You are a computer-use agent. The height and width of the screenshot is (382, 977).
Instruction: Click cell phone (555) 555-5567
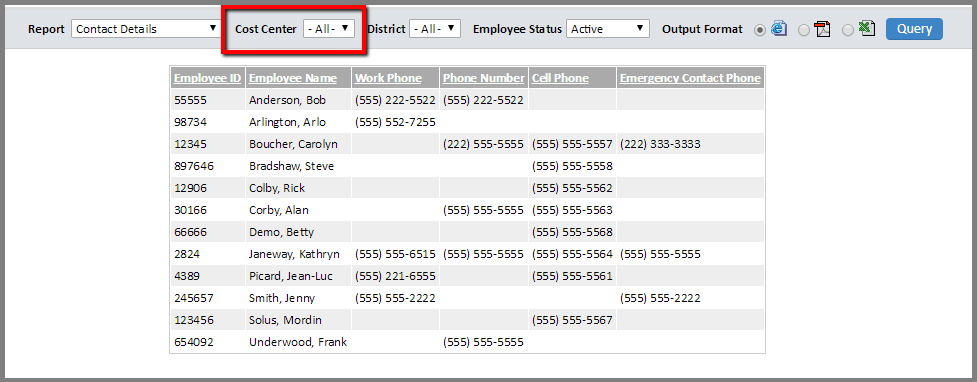[x=572, y=320]
